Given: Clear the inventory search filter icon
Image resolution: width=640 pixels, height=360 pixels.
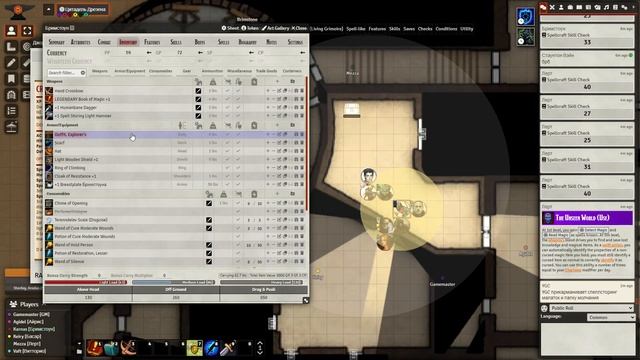Looking at the screenshot, I should click(83, 73).
